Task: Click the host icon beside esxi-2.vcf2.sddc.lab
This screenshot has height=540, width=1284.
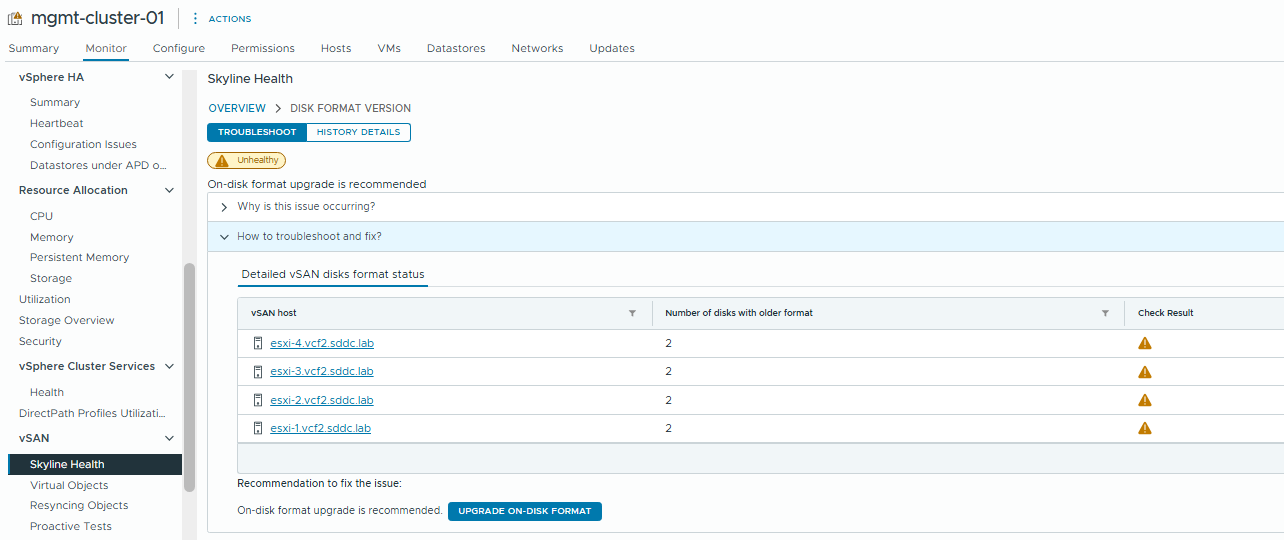Action: coord(258,400)
